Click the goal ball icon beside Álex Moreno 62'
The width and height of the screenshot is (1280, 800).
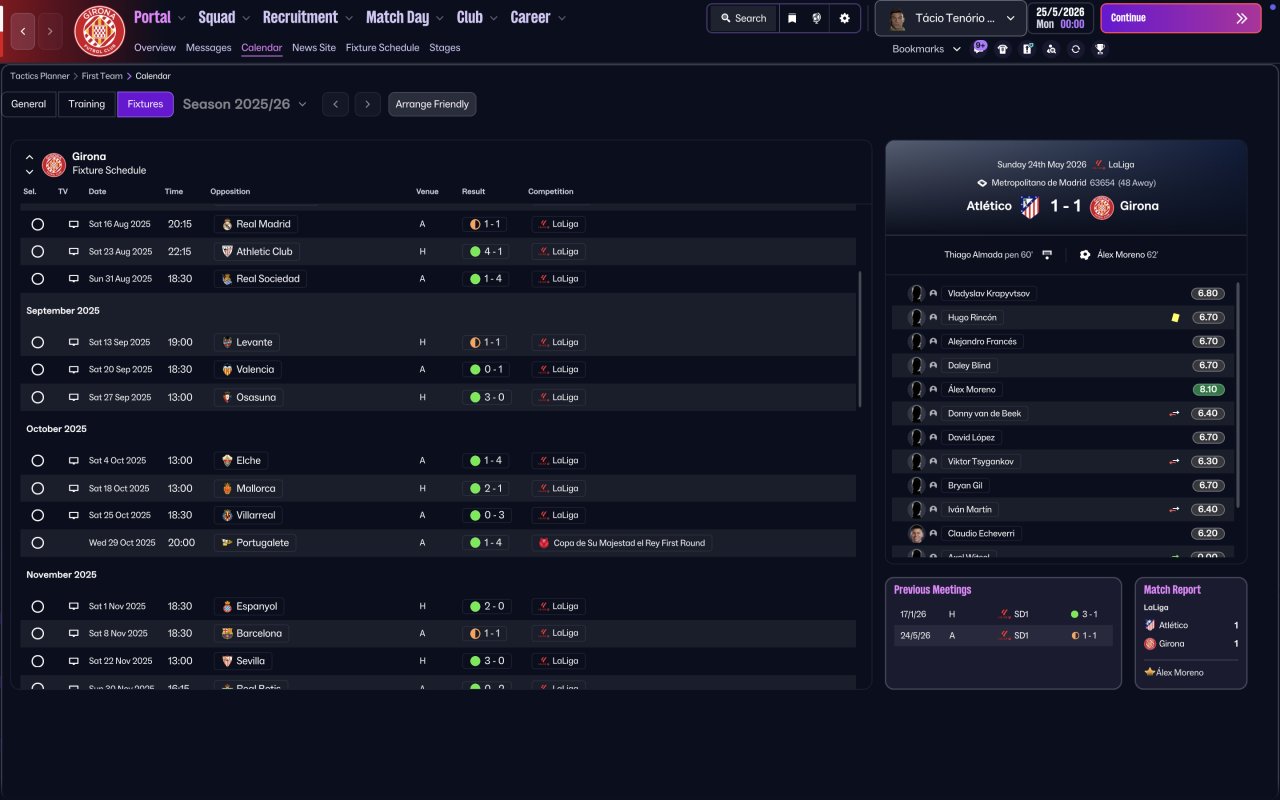(1085, 255)
